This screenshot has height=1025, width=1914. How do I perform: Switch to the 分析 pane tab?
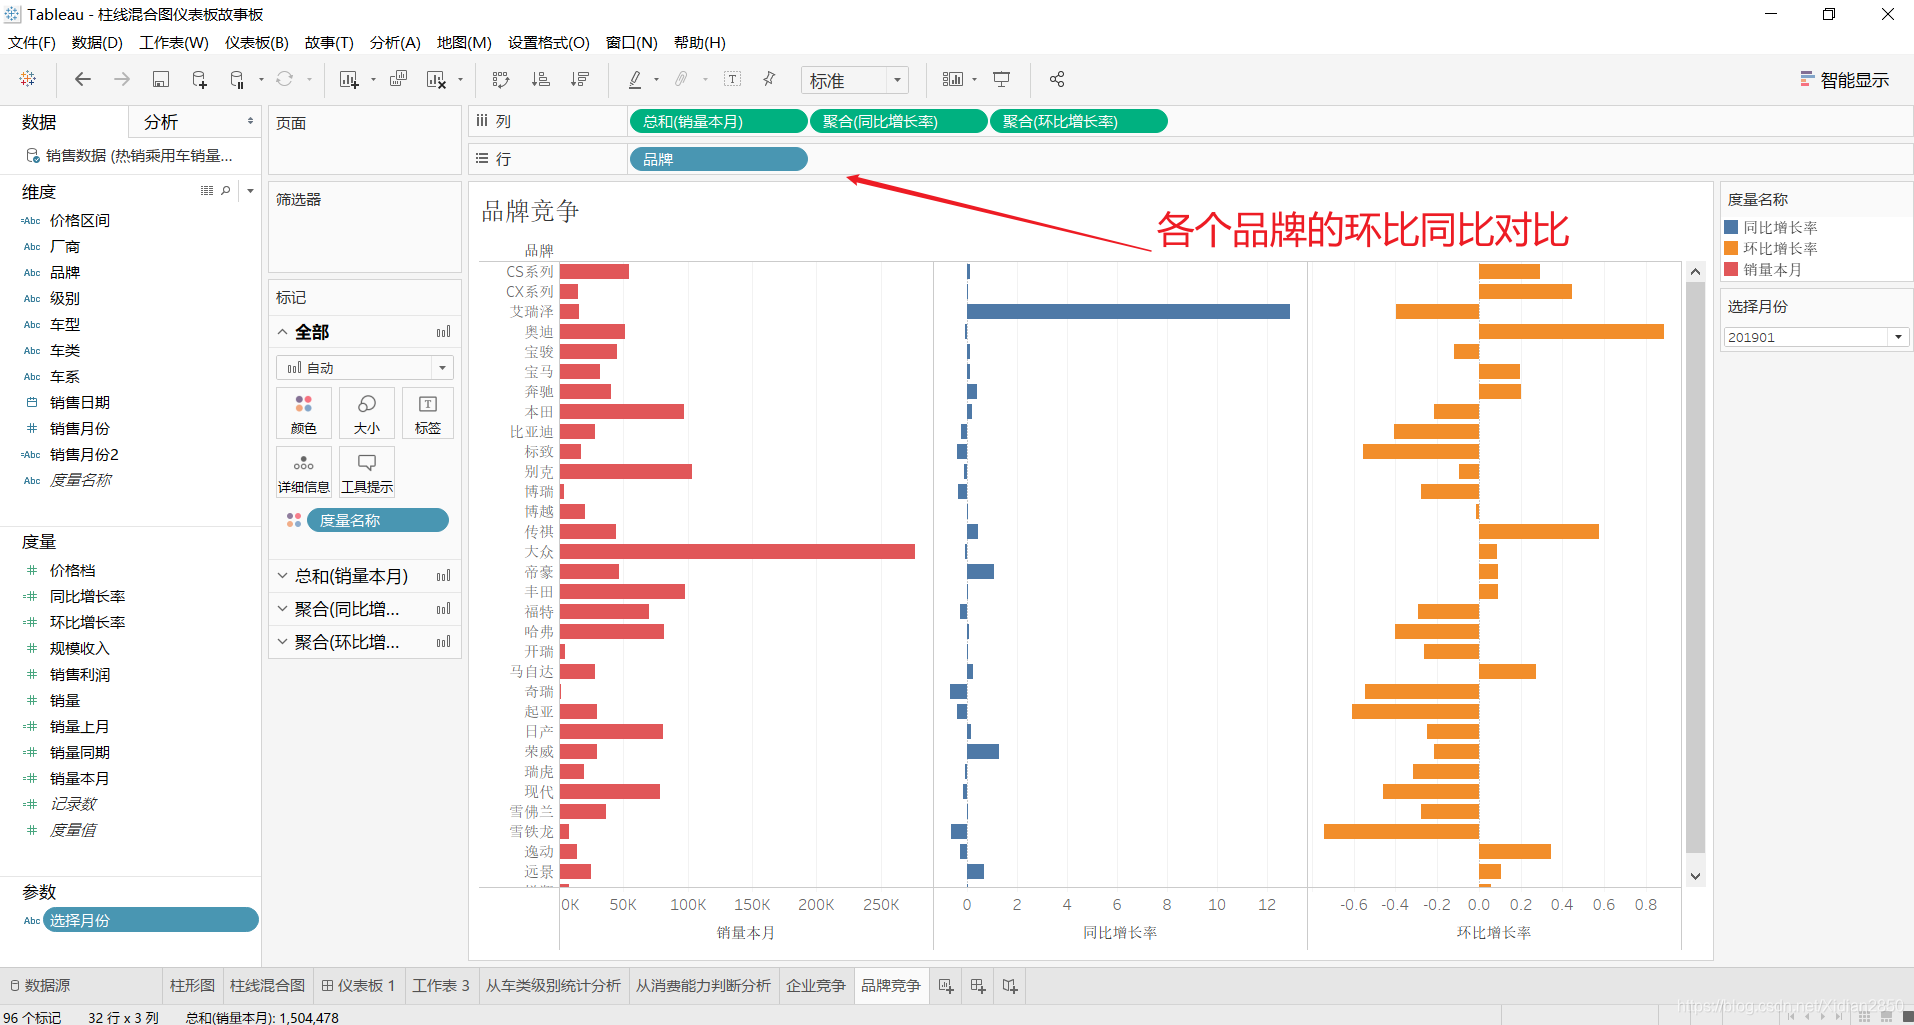click(161, 122)
